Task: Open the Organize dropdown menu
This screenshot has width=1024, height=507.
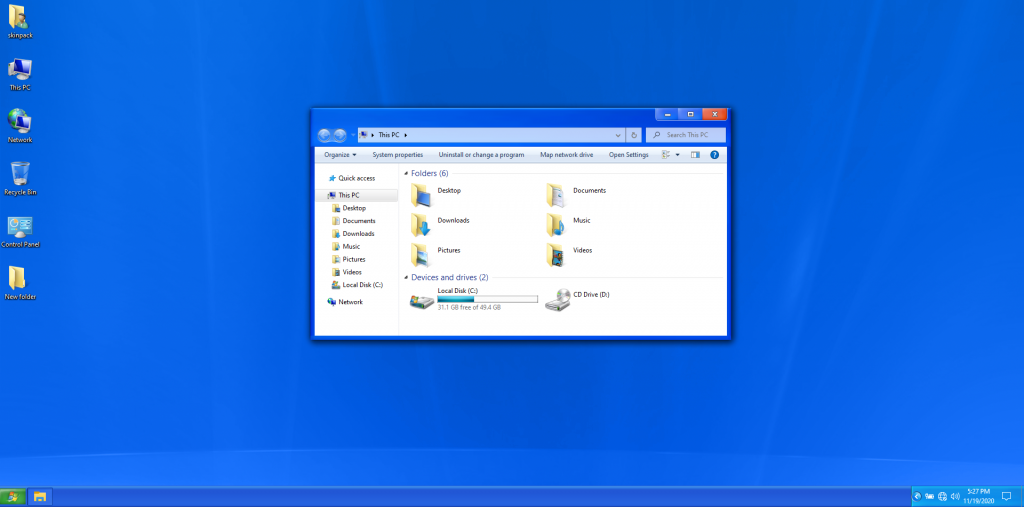Action: [340, 155]
